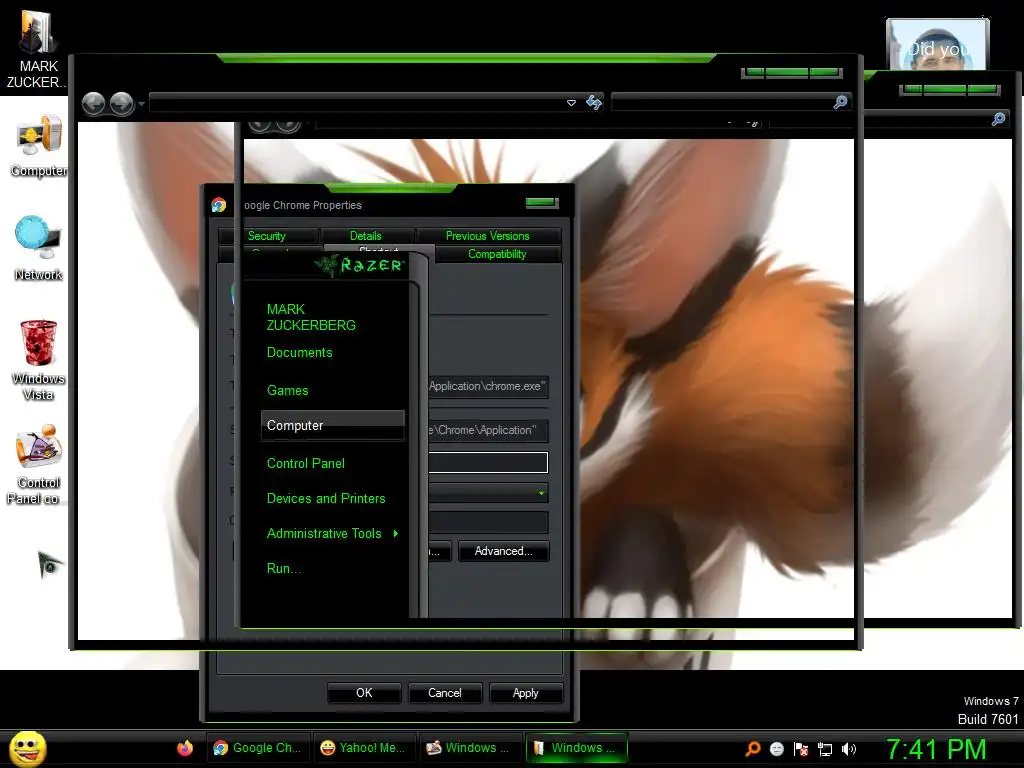
Task: Click the Advanced... button
Action: [504, 551]
